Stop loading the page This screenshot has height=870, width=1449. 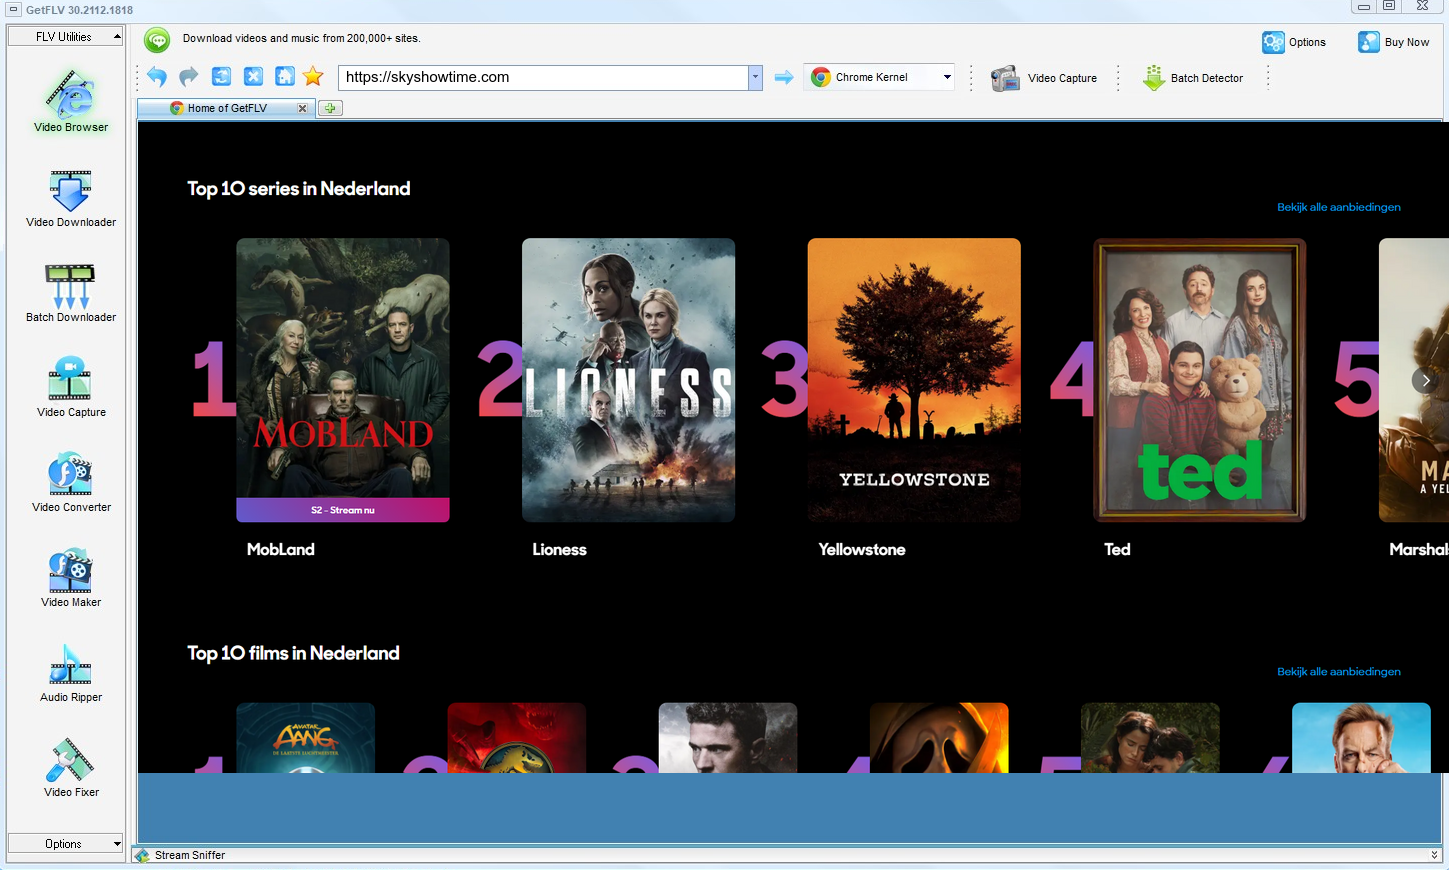pos(253,77)
